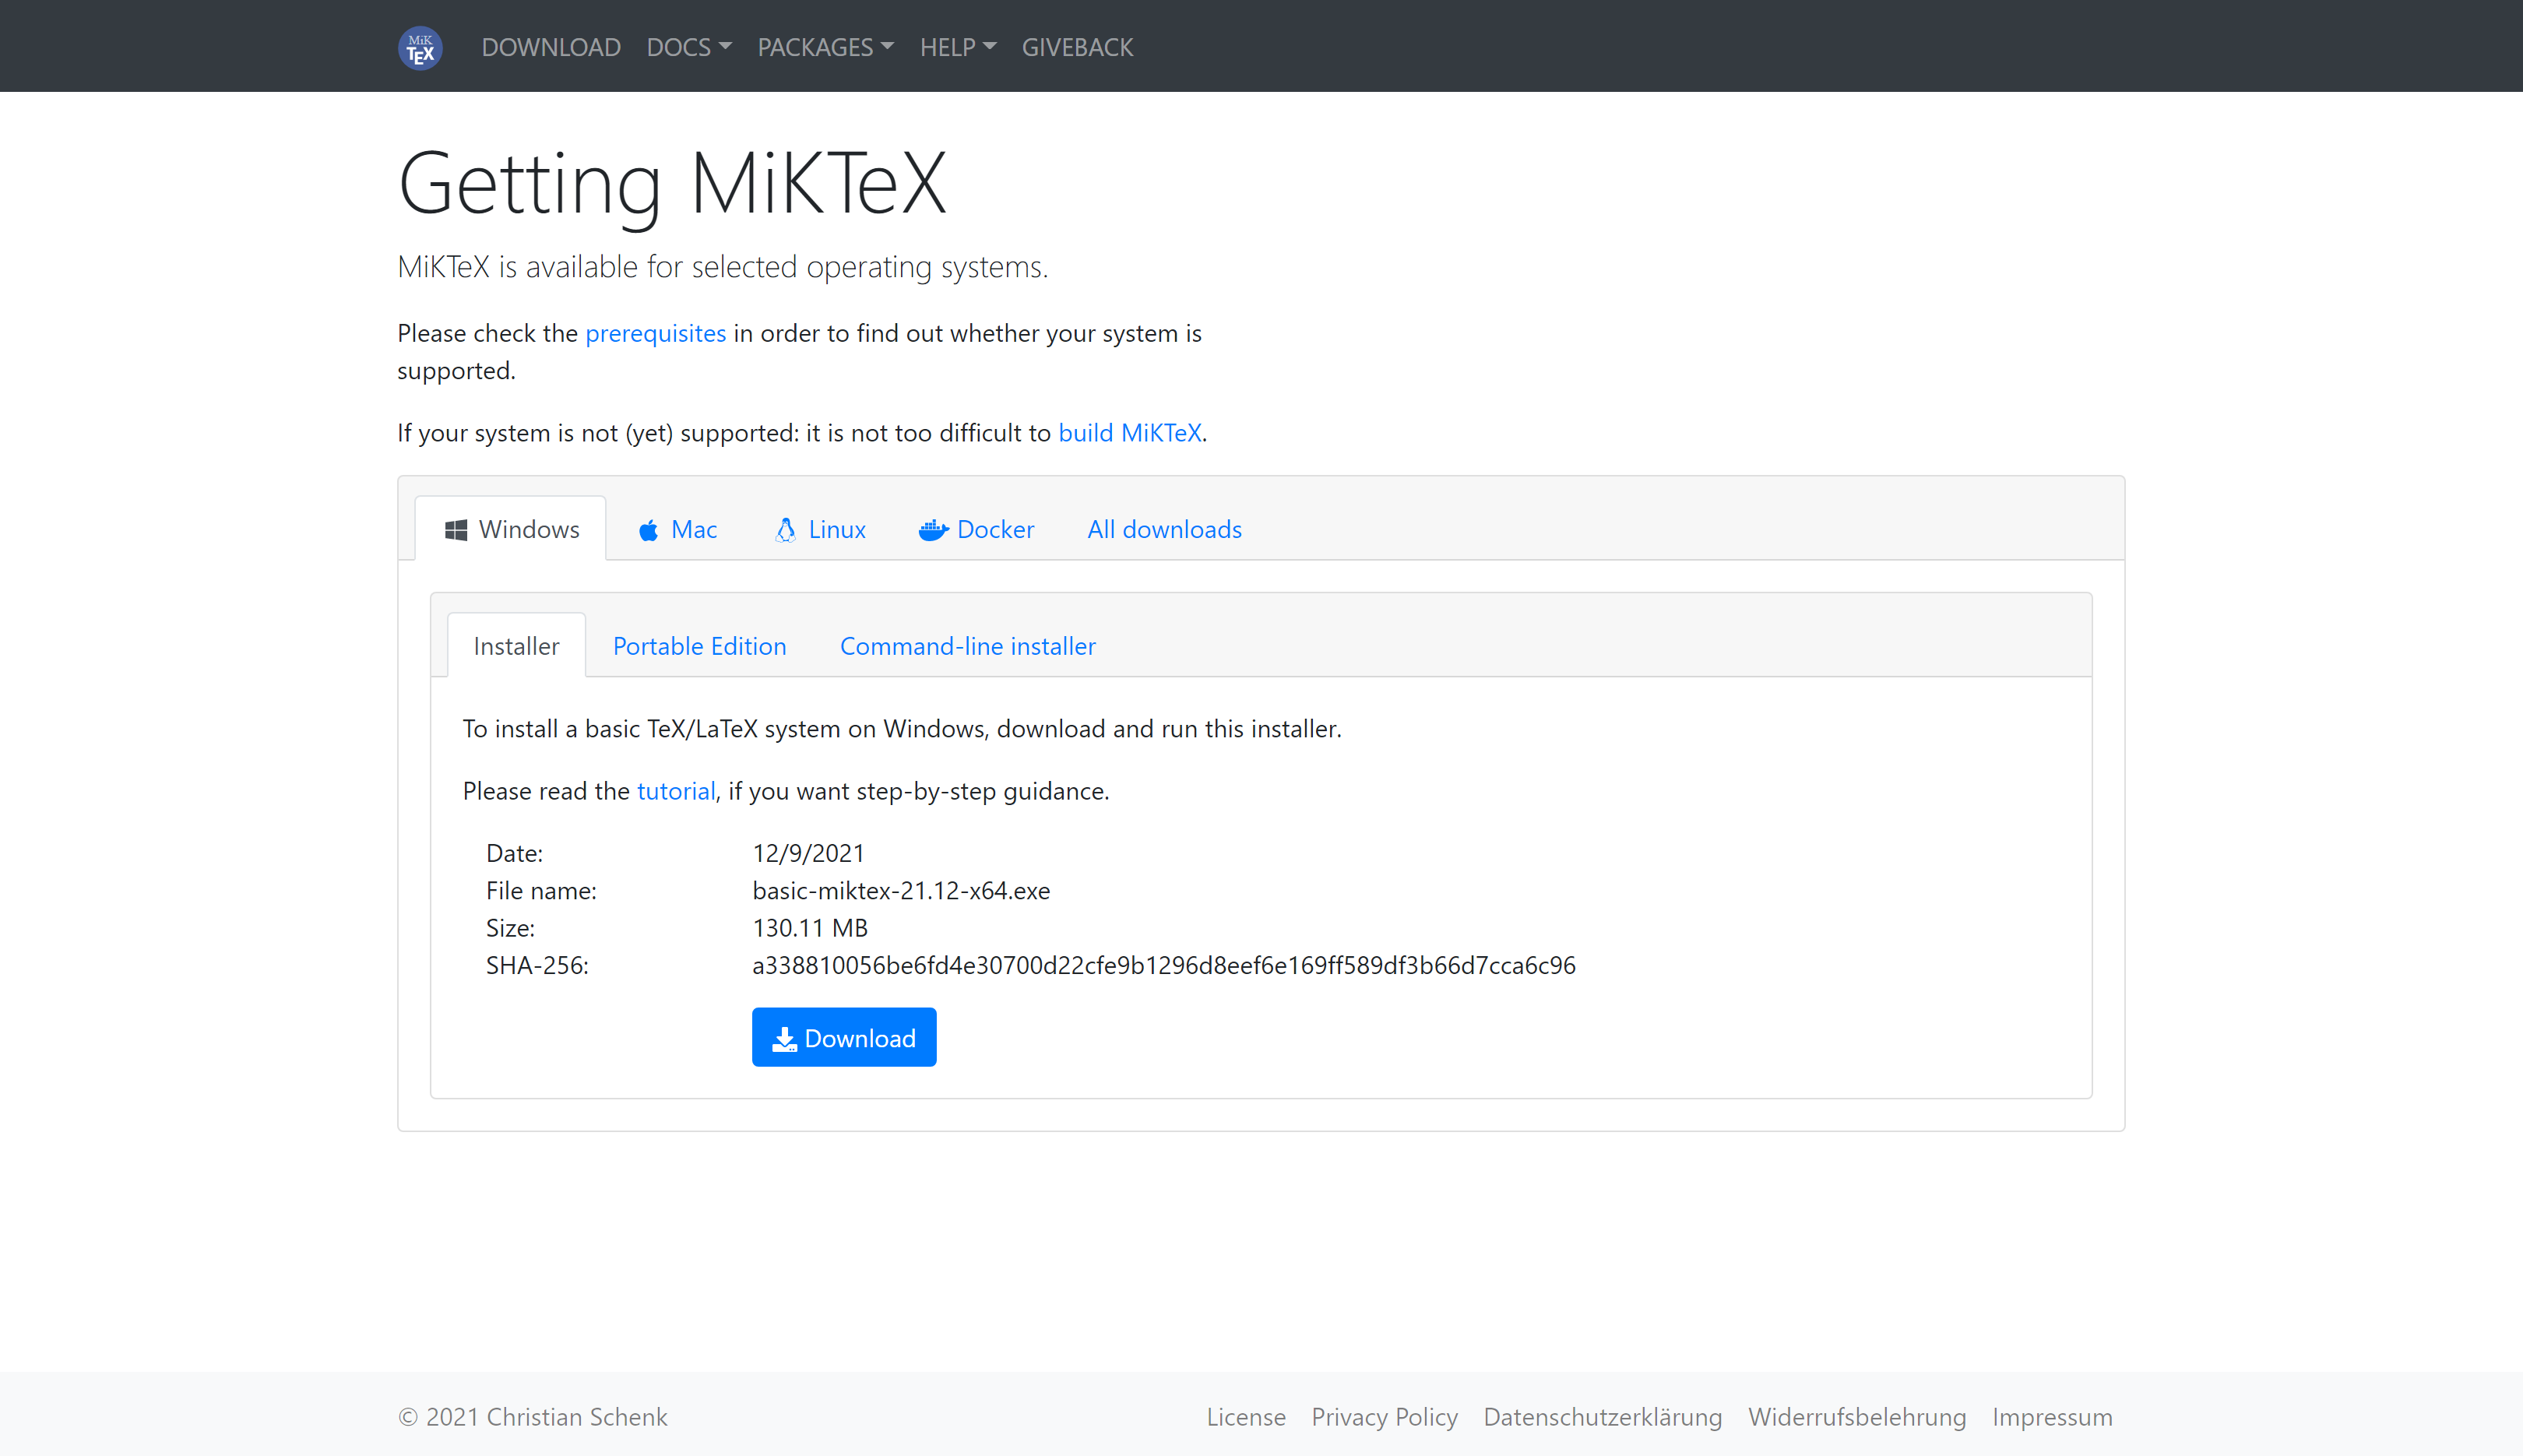2523x1456 pixels.
Task: Click the Download button for installer
Action: pyautogui.click(x=844, y=1036)
